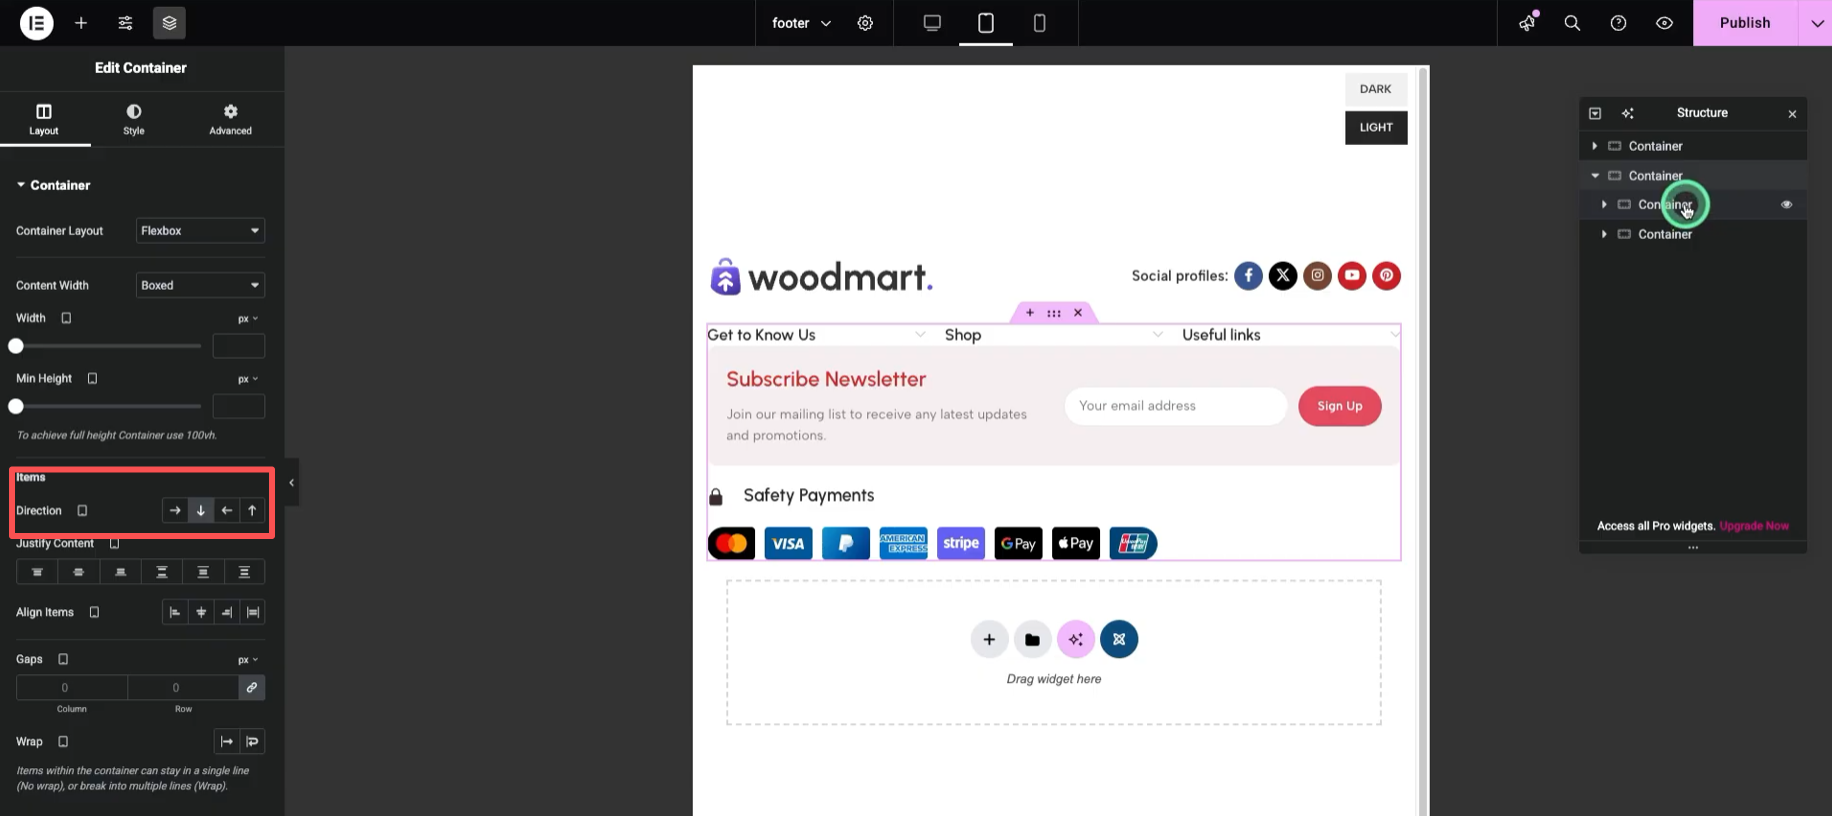The height and width of the screenshot is (816, 1832).
Task: Change Gaps unit px dropdown
Action: 248,660
